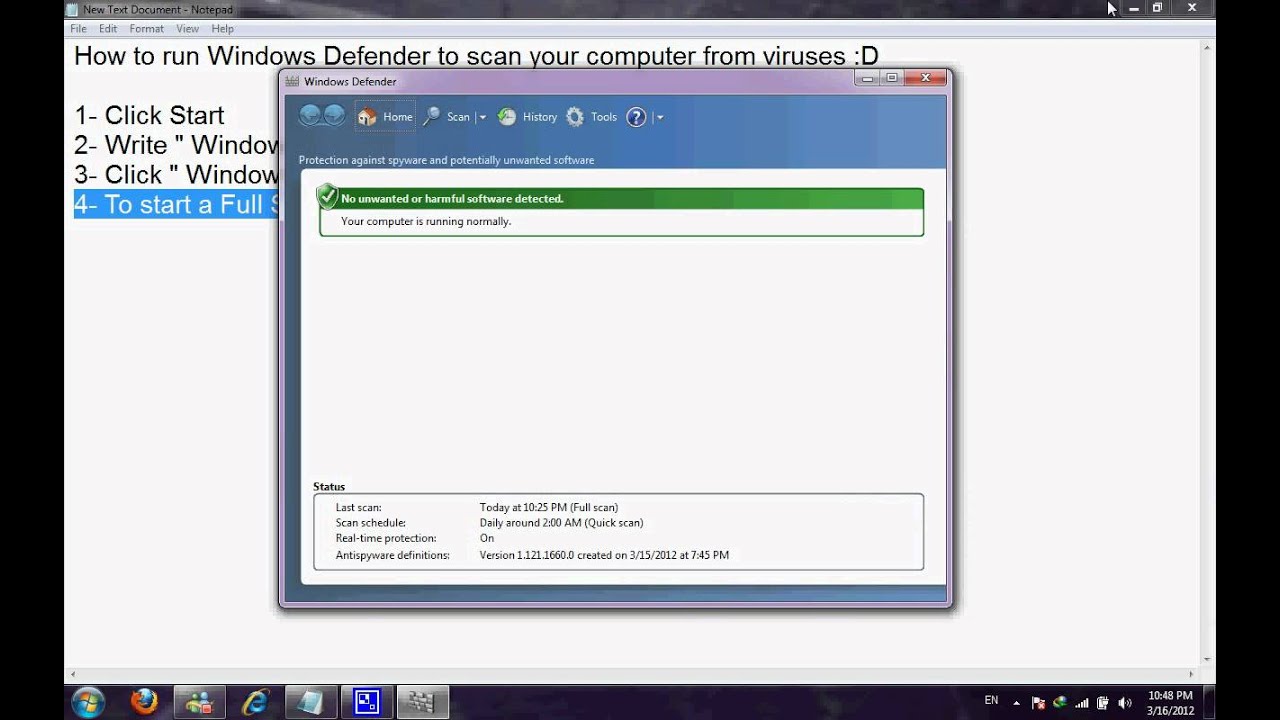Click the Real-time protection 'On' value
Screen dimensions: 1280x720
tap(487, 538)
